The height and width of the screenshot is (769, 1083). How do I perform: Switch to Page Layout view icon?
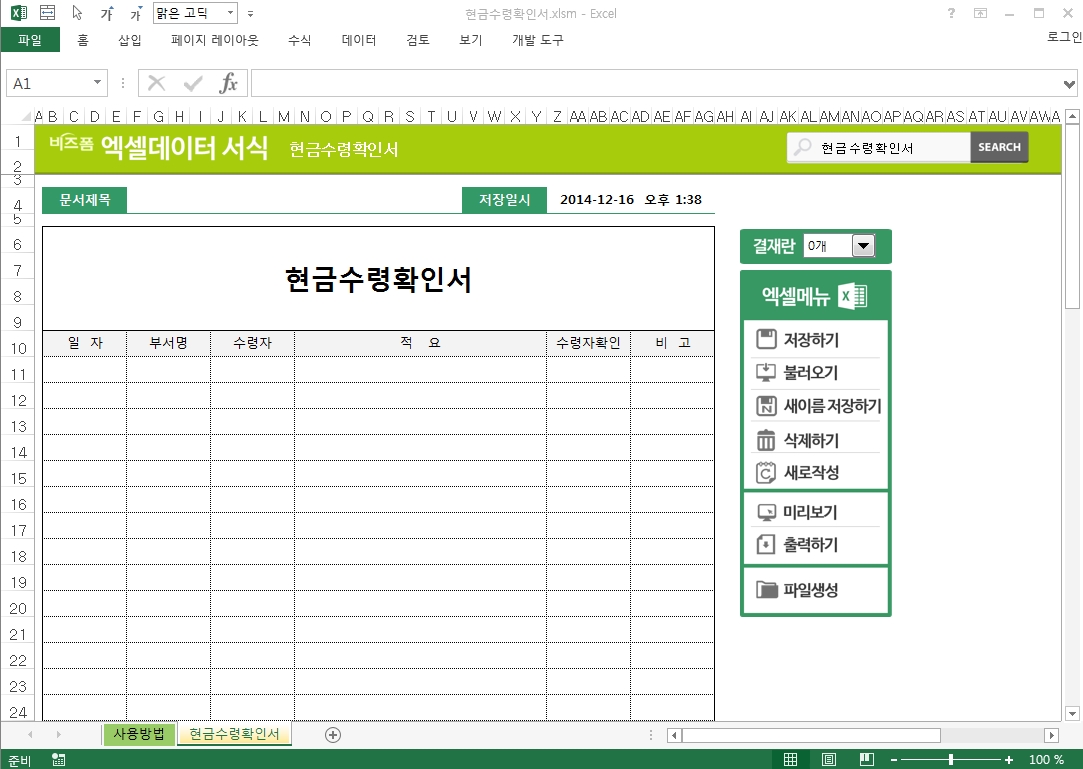(829, 760)
